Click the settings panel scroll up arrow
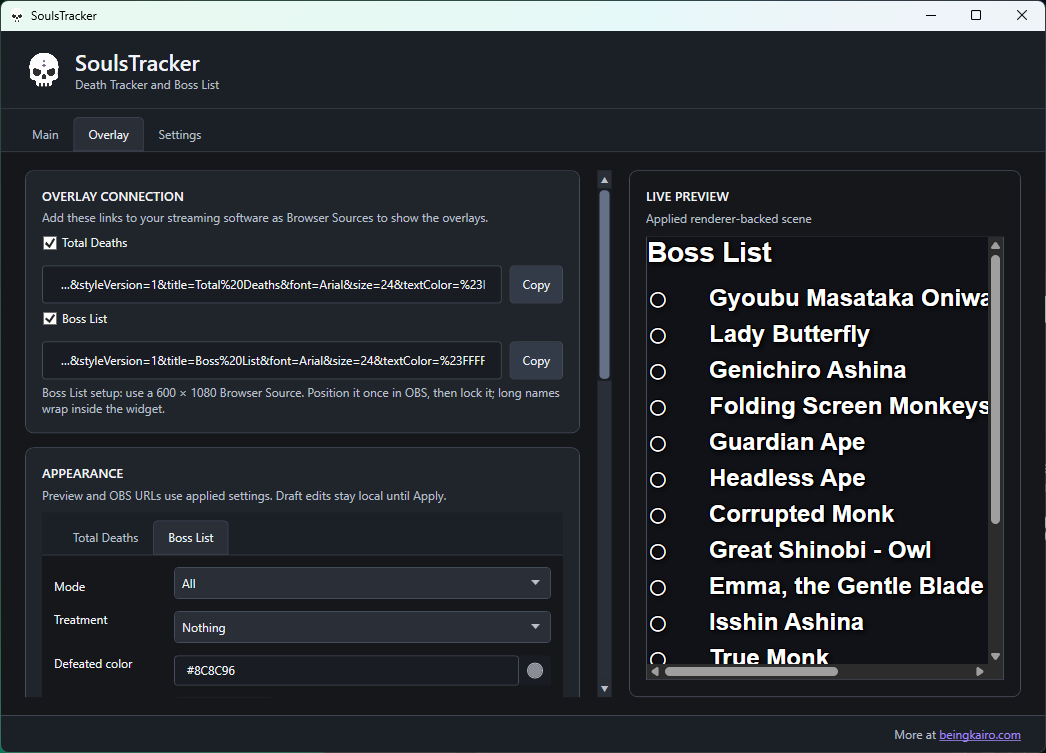Viewport: 1046px width, 753px height. [604, 180]
